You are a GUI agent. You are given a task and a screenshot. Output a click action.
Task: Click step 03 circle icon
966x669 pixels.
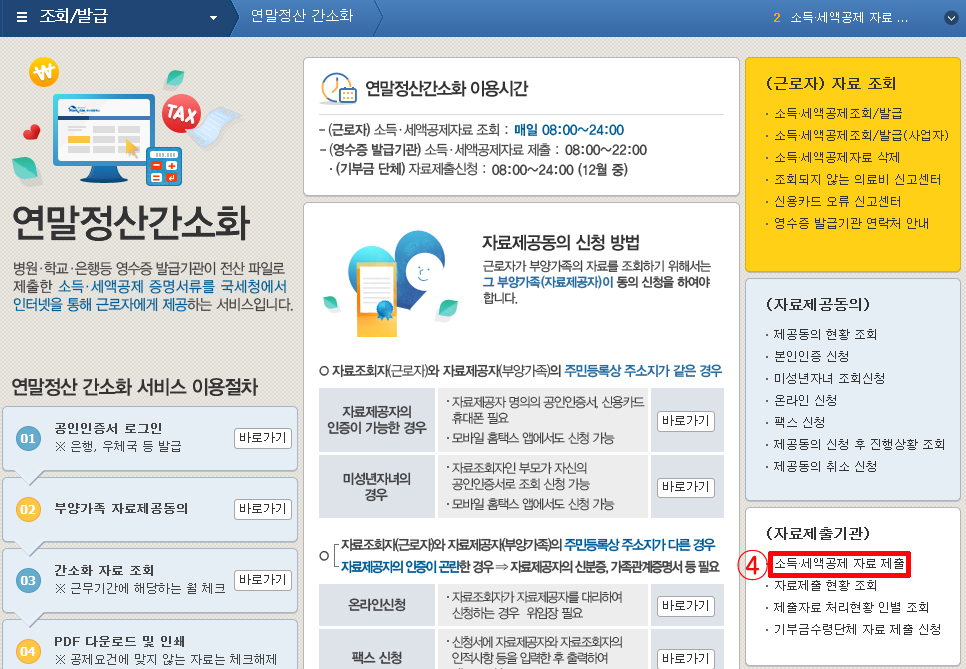[x=28, y=580]
